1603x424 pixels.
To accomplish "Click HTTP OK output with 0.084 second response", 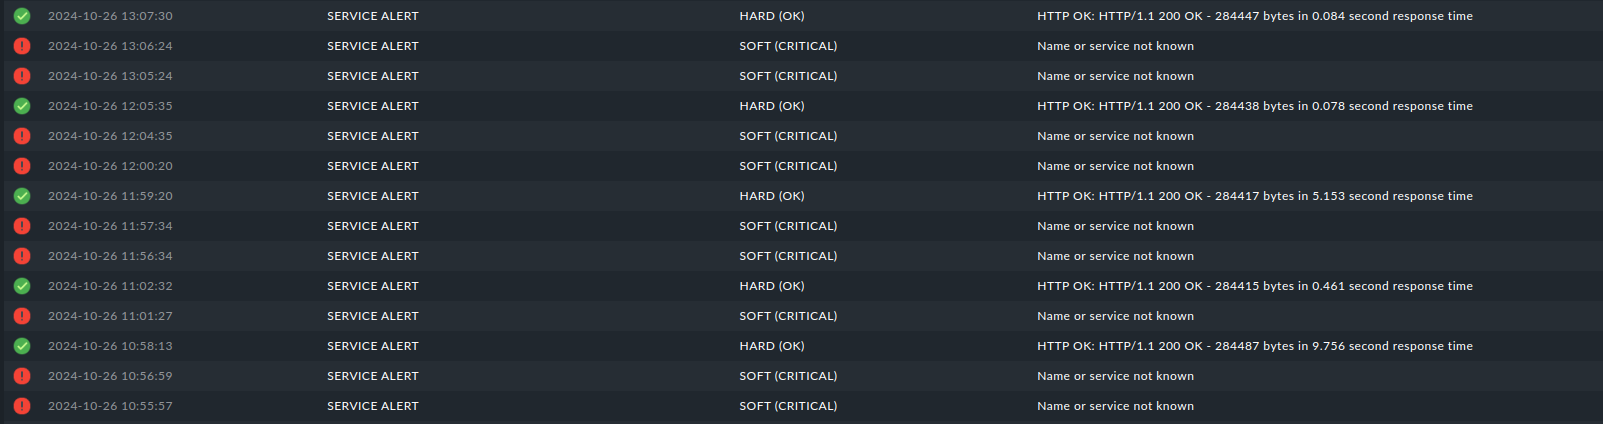I will [1254, 16].
